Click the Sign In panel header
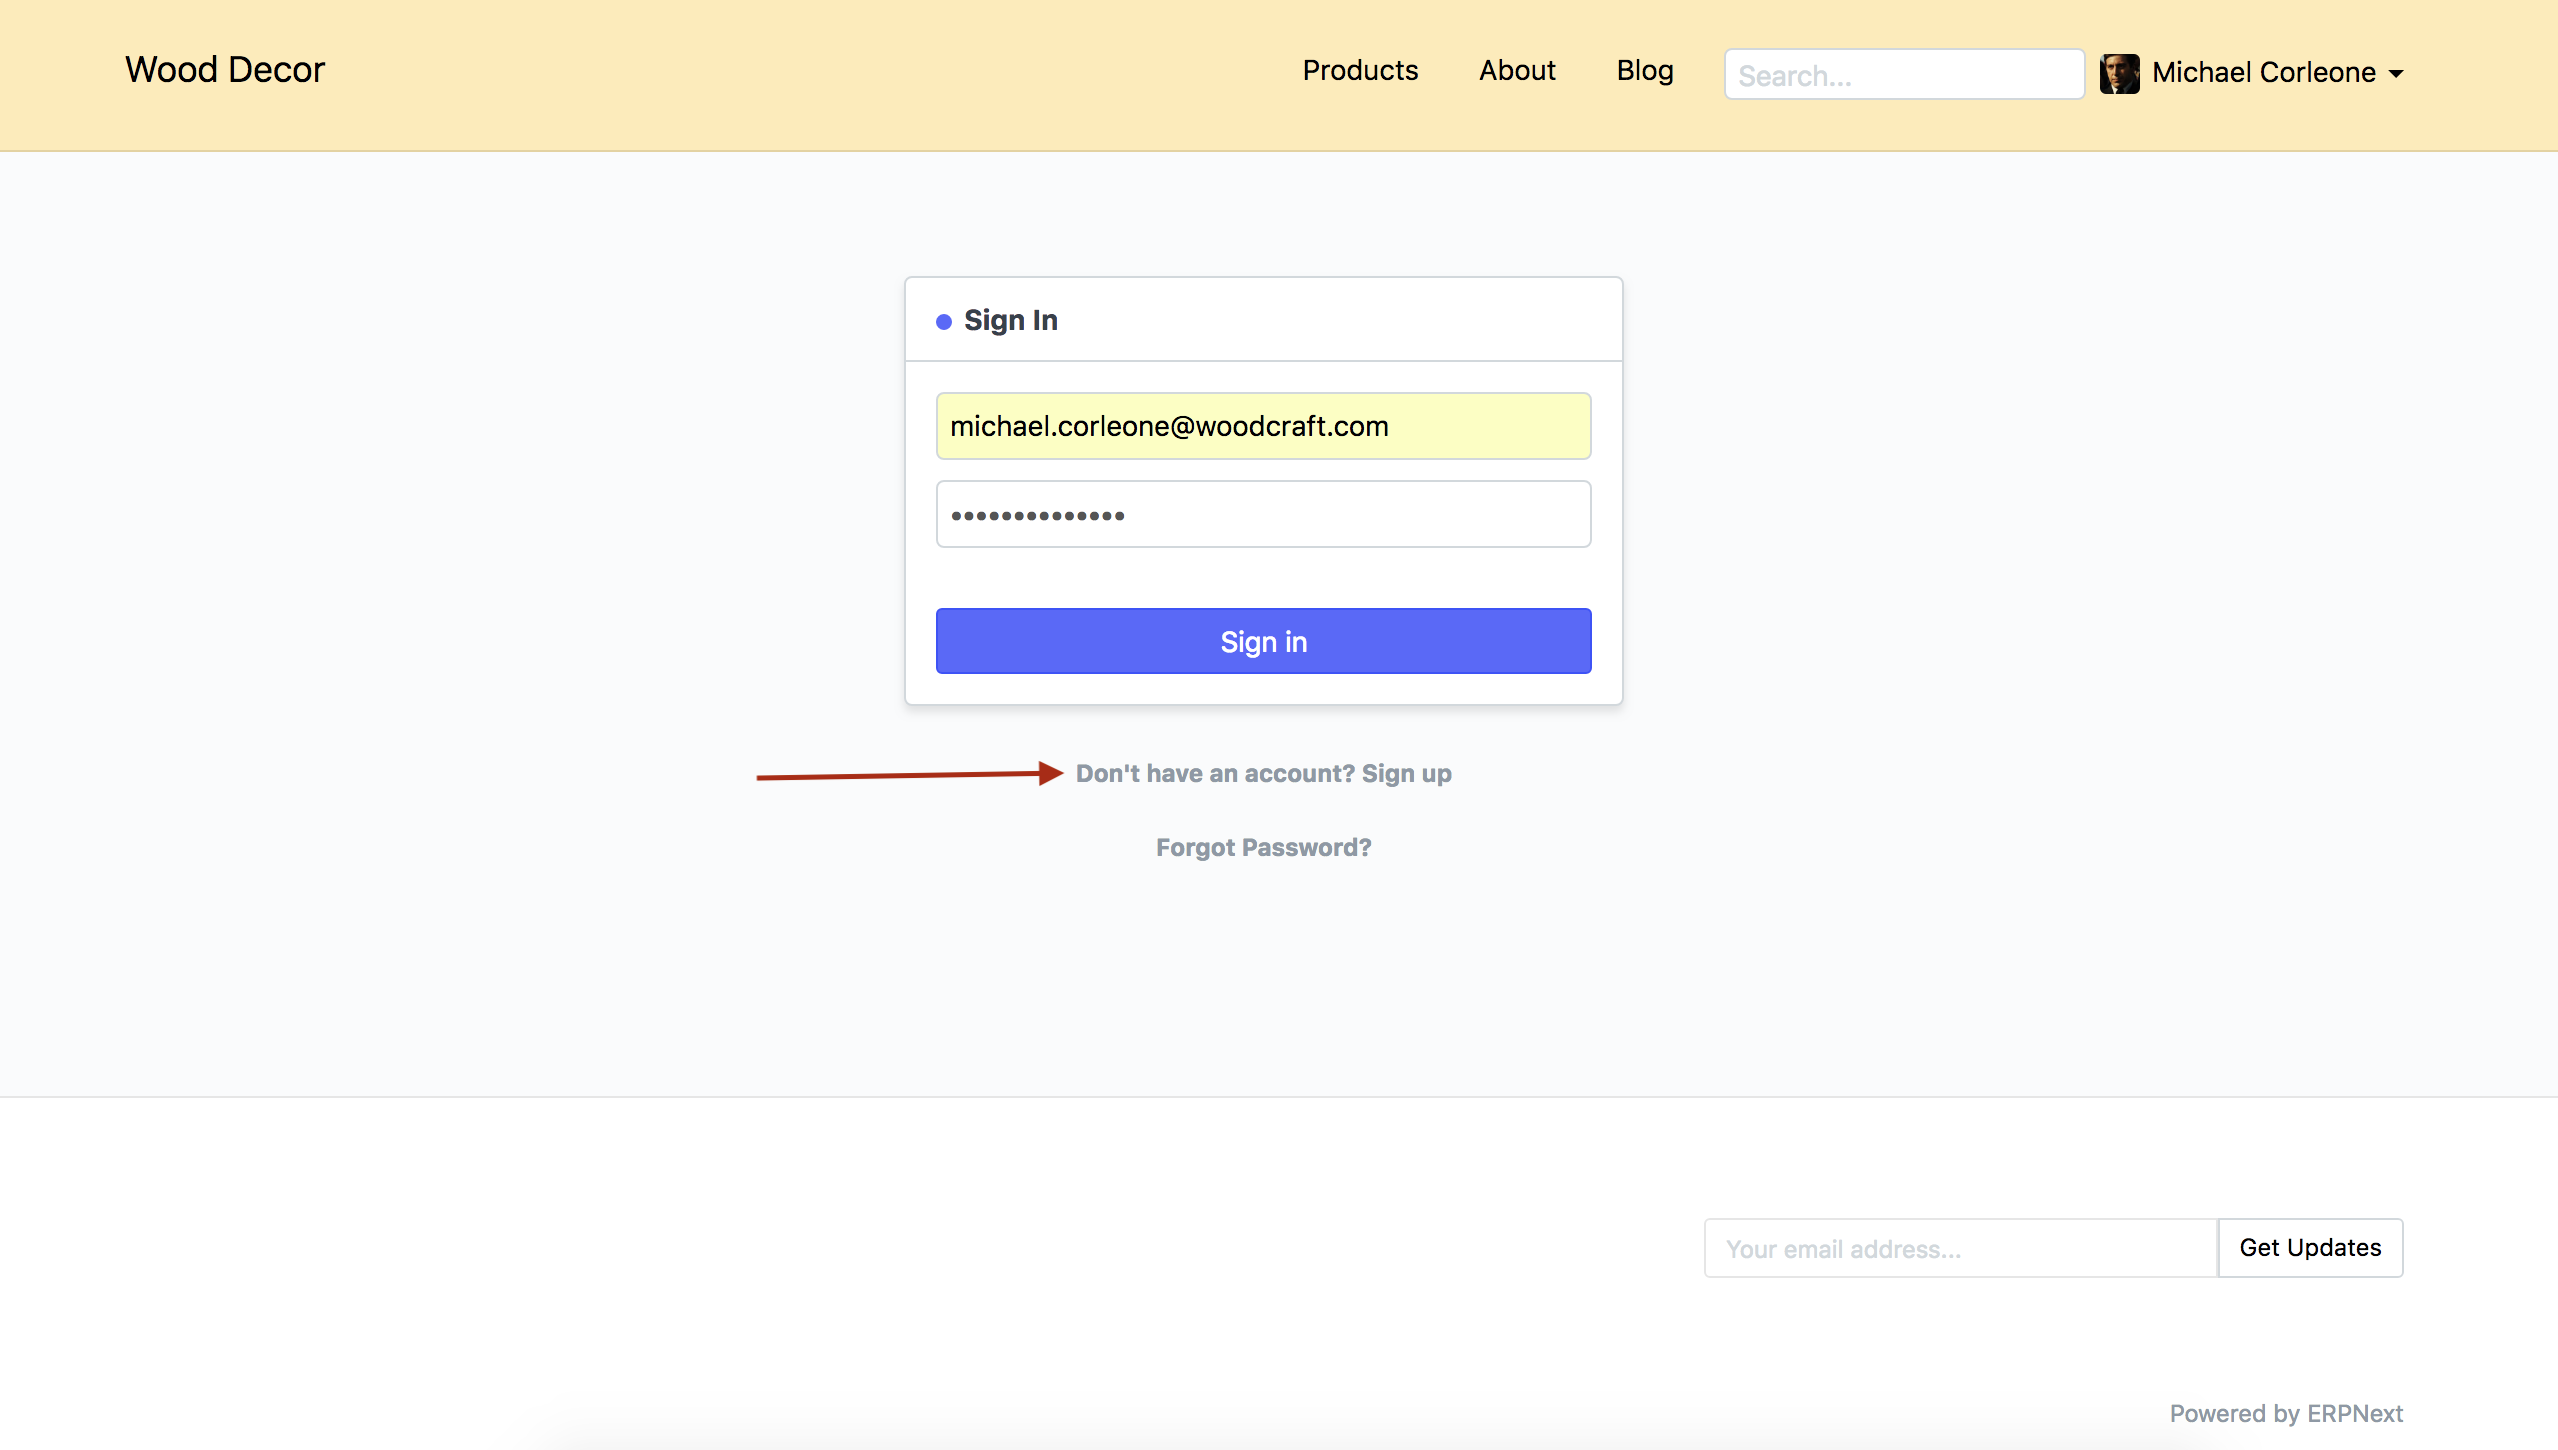 click(x=1010, y=320)
